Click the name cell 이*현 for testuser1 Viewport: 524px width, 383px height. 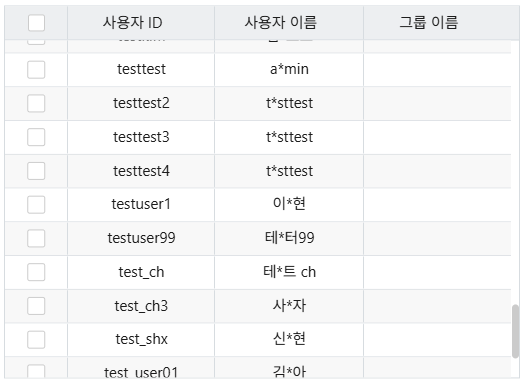tap(289, 205)
